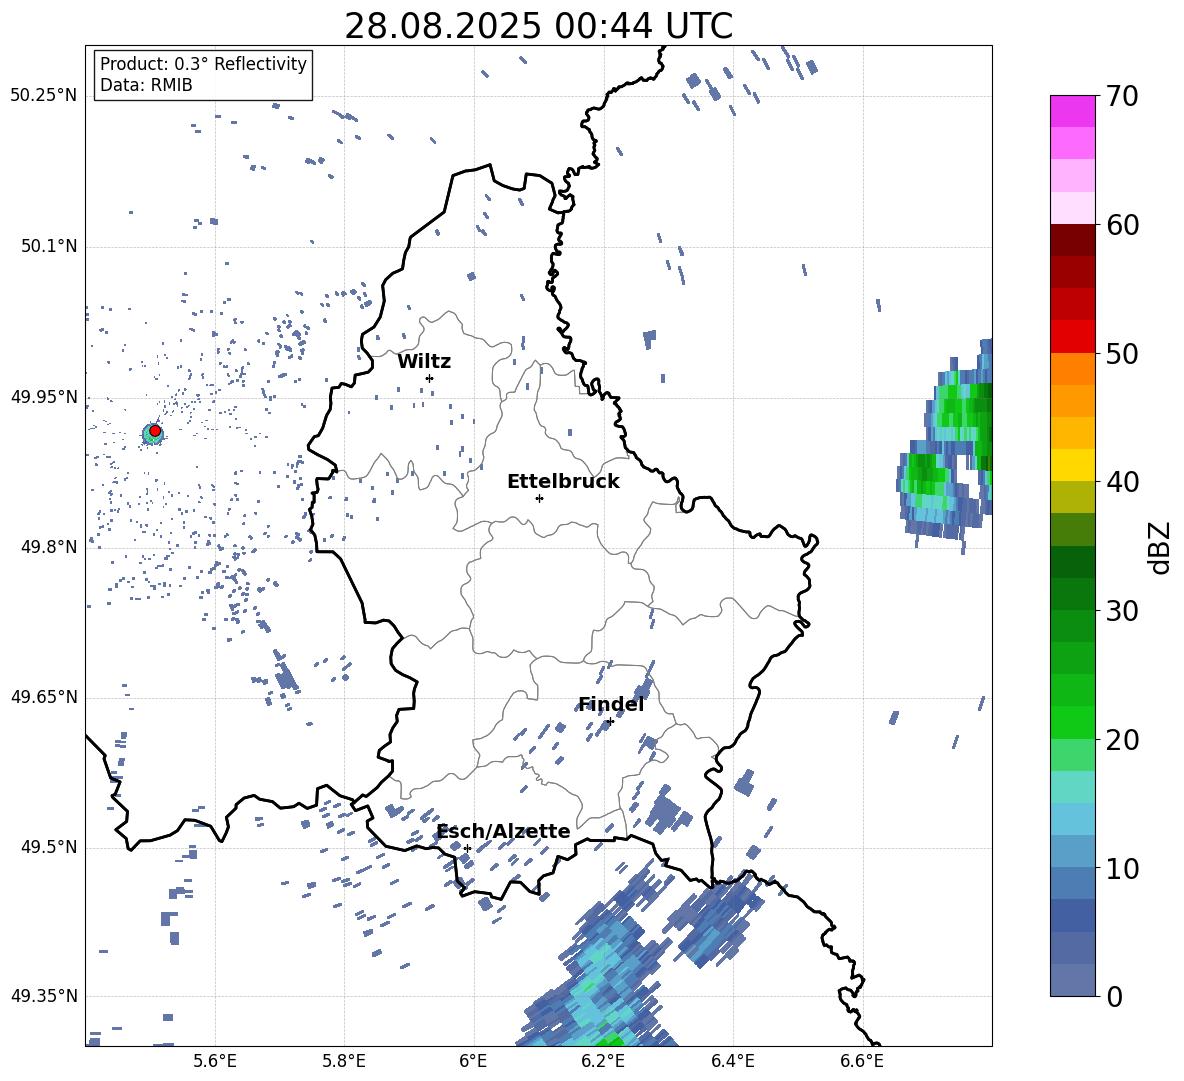Image resolution: width=1184 pixels, height=1081 pixels.
Task: Click the Esch/Alzette city label
Action: [x=504, y=831]
